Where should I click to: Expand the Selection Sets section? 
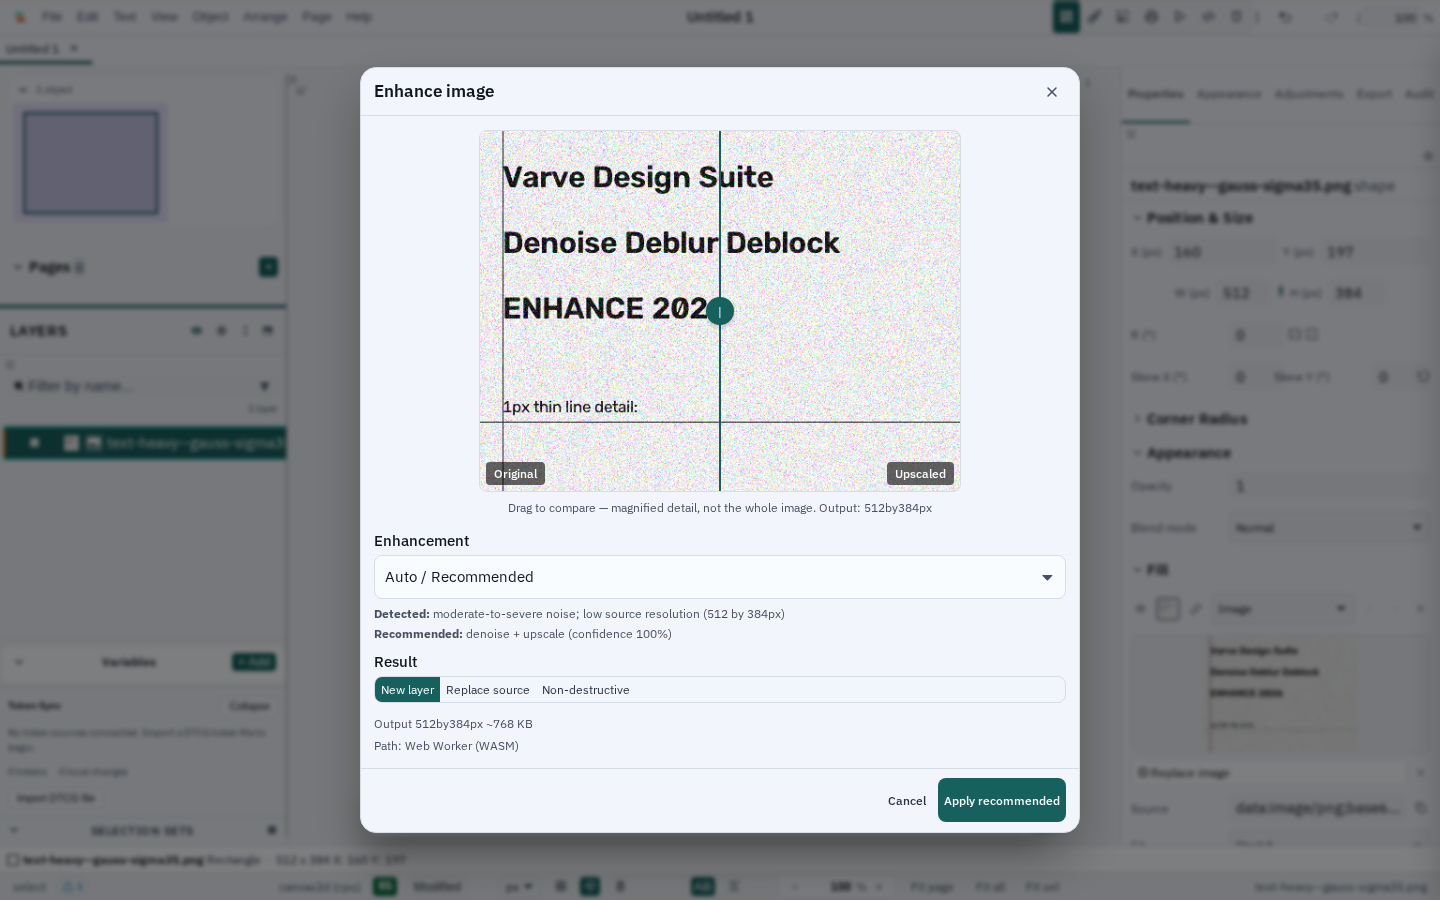(14, 831)
